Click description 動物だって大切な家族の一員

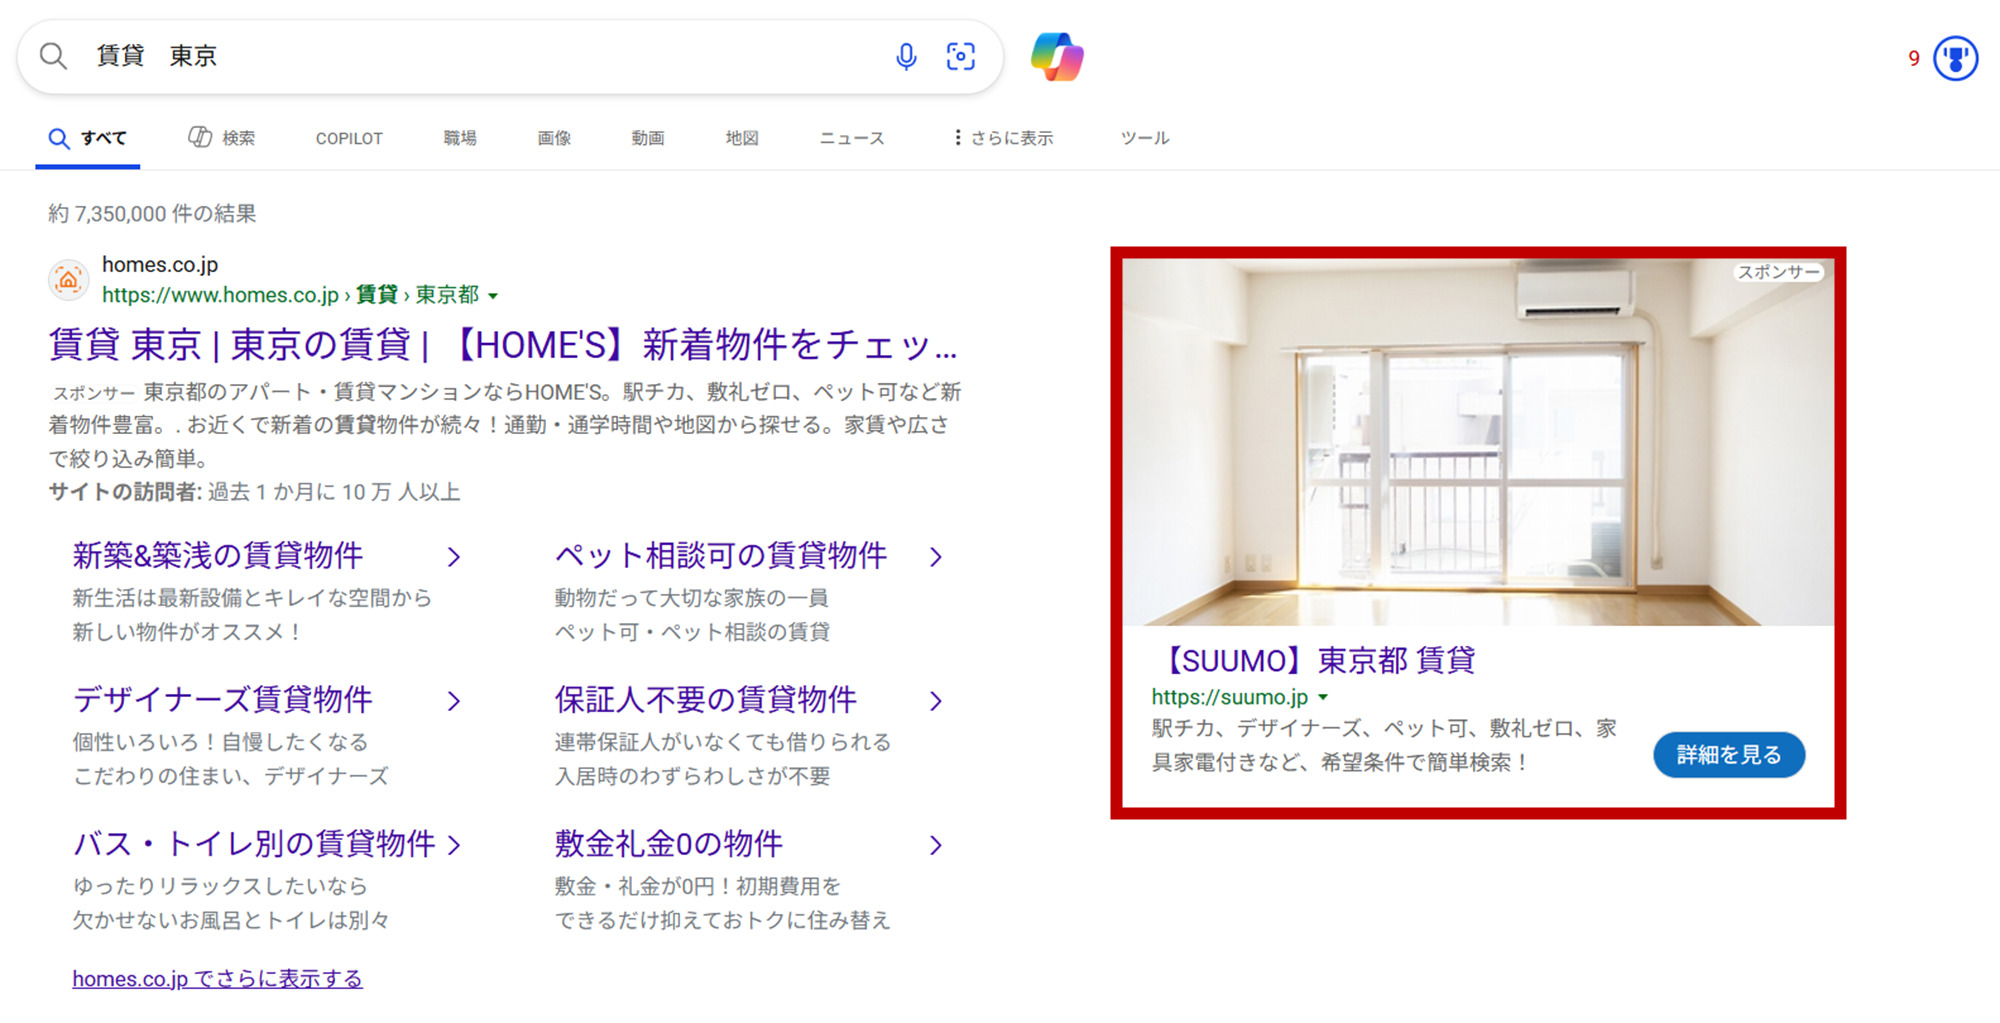click(x=691, y=598)
